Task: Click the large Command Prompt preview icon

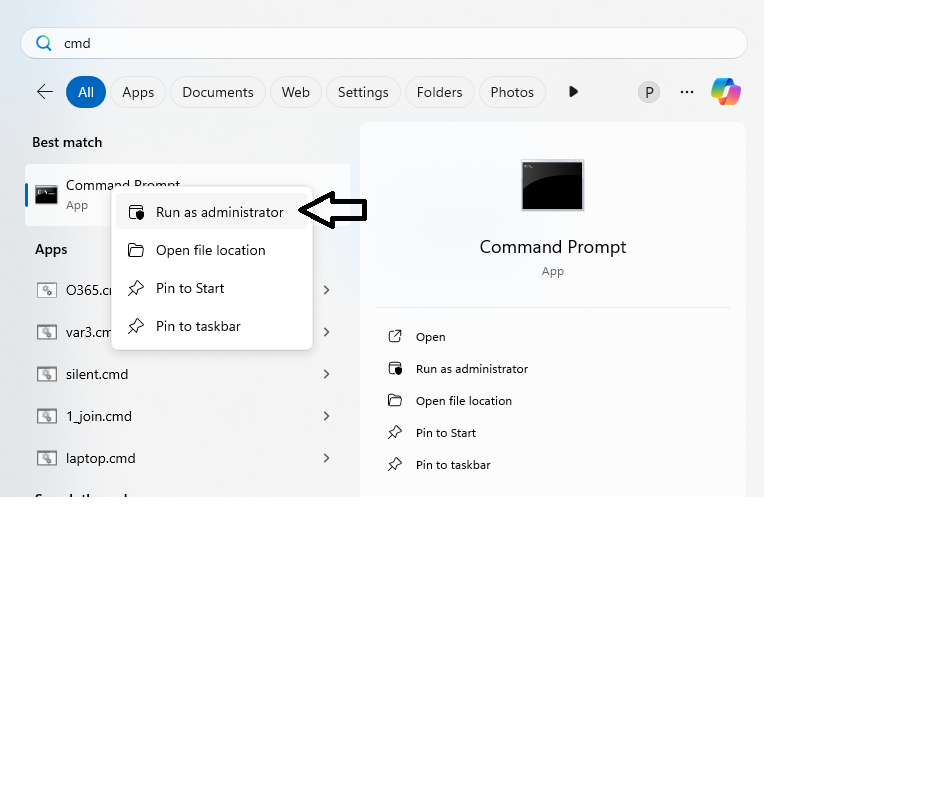Action: click(552, 185)
